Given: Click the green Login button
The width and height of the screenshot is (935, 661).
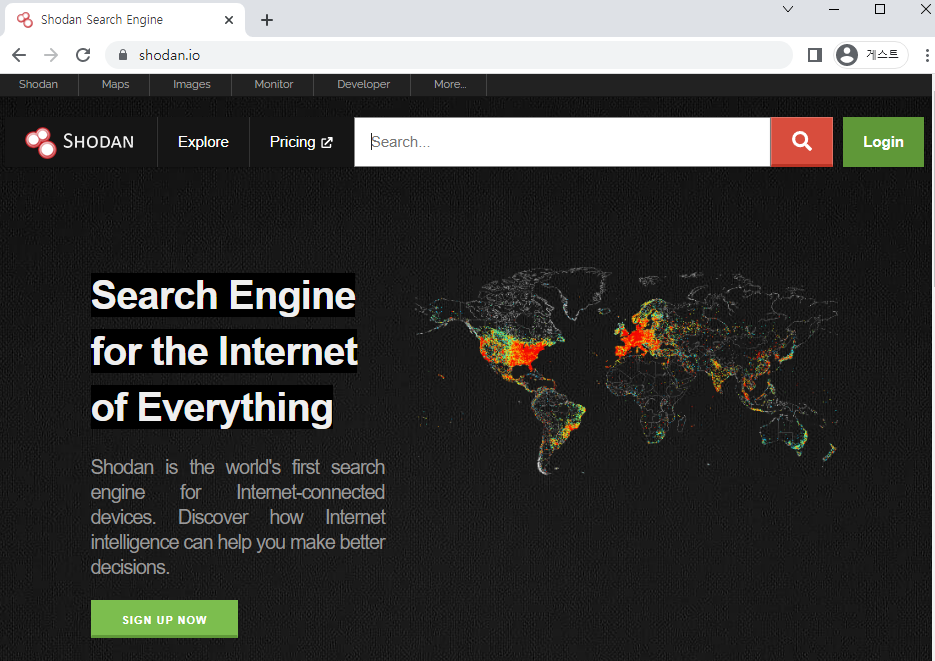Looking at the screenshot, I should (x=883, y=142).
